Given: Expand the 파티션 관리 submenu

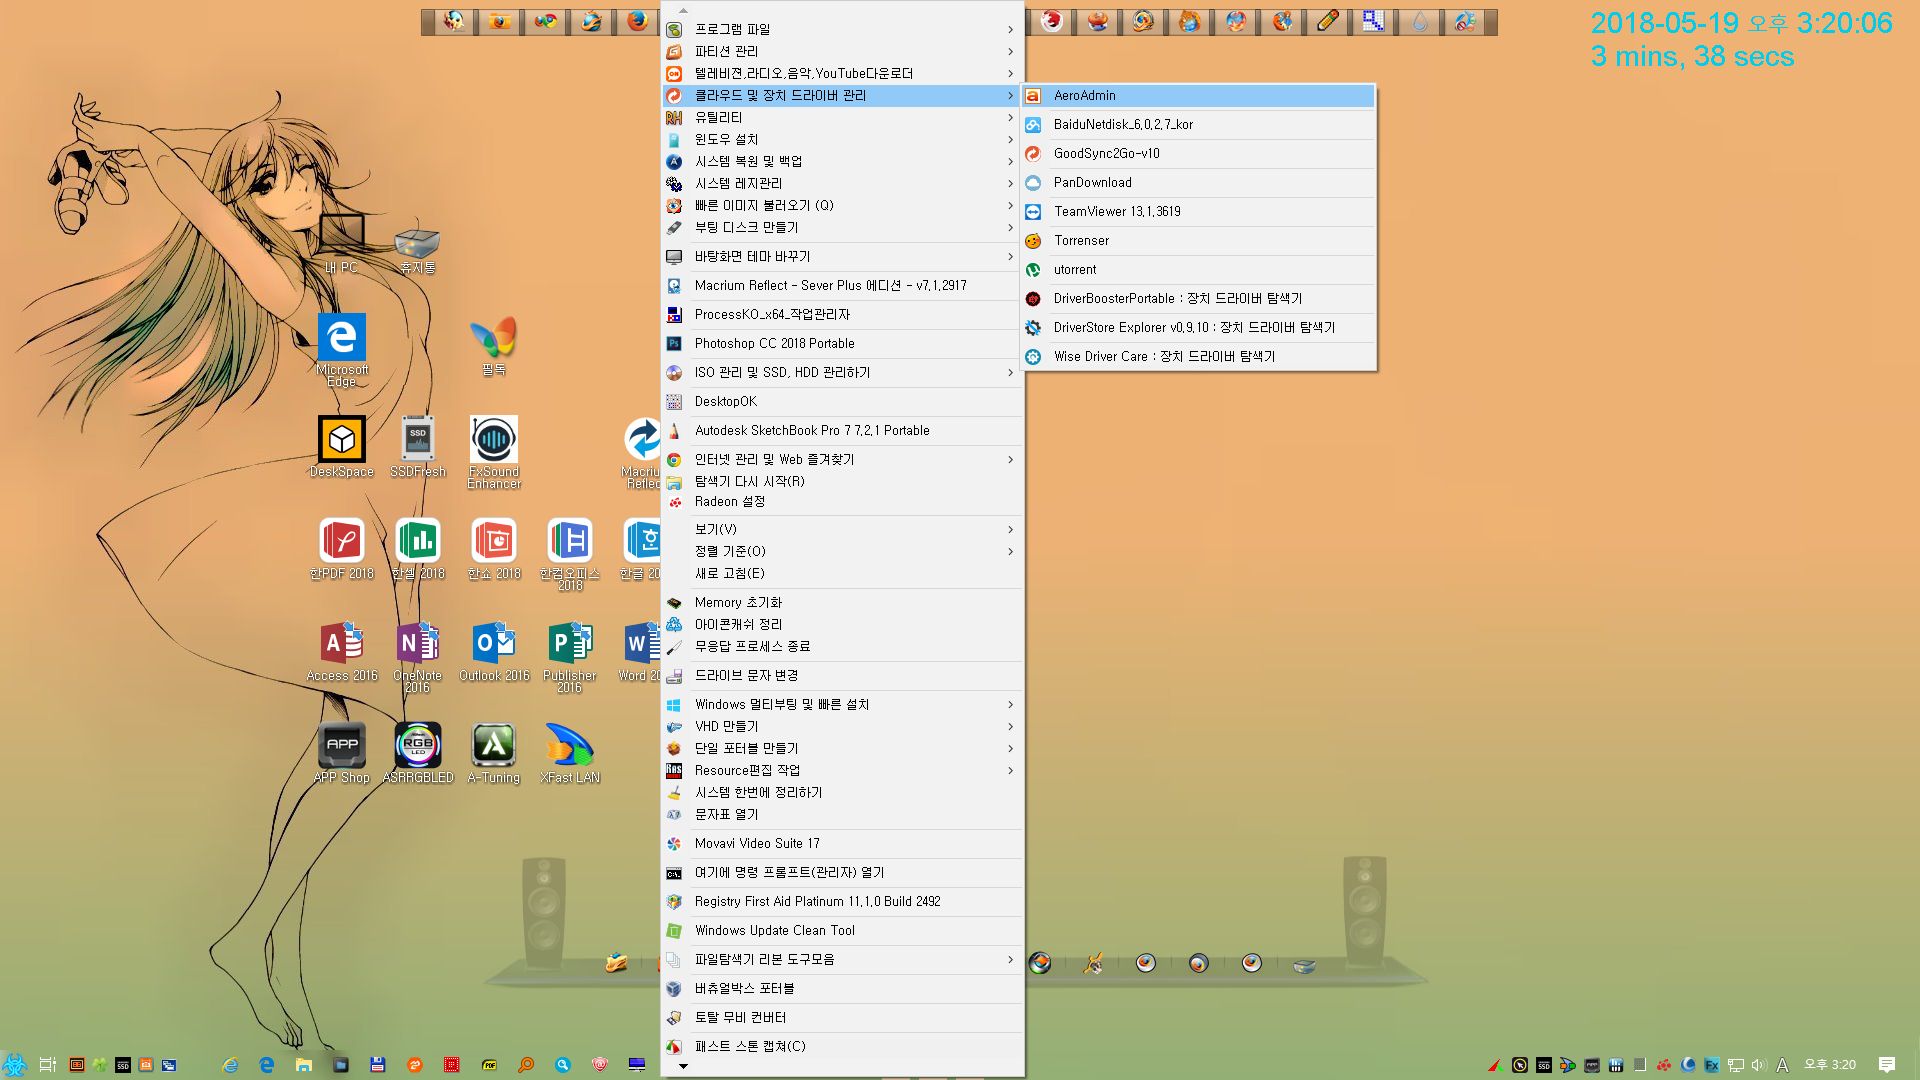Looking at the screenshot, I should pyautogui.click(x=842, y=51).
